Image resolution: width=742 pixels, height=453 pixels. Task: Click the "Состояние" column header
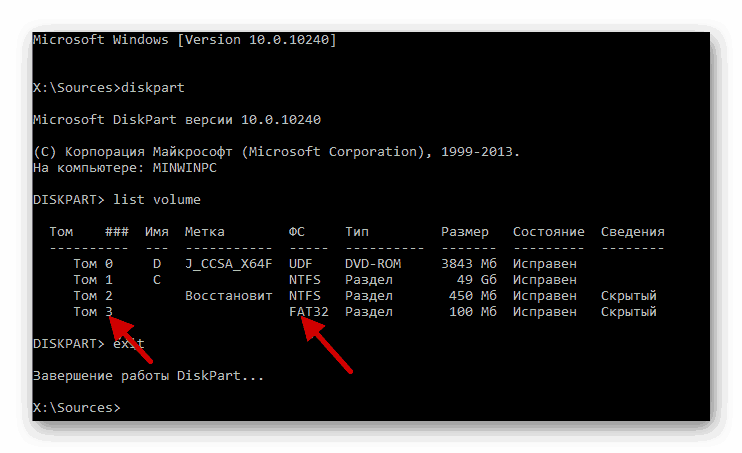click(x=549, y=232)
